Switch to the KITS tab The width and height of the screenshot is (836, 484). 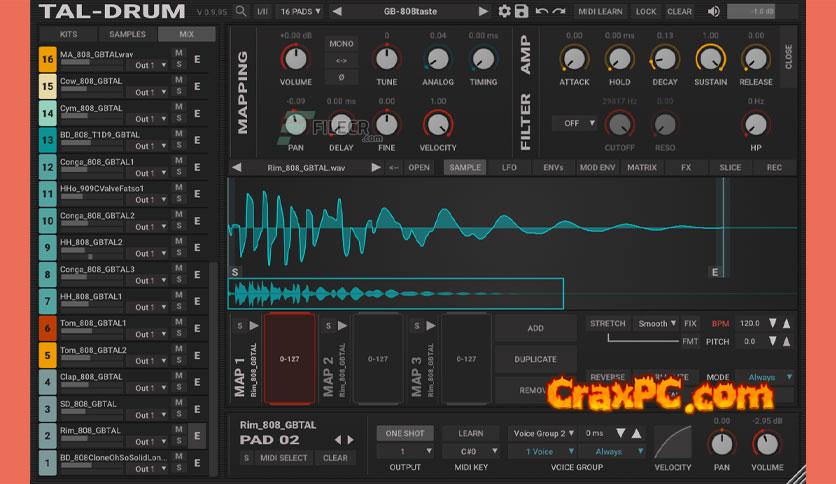tap(68, 34)
